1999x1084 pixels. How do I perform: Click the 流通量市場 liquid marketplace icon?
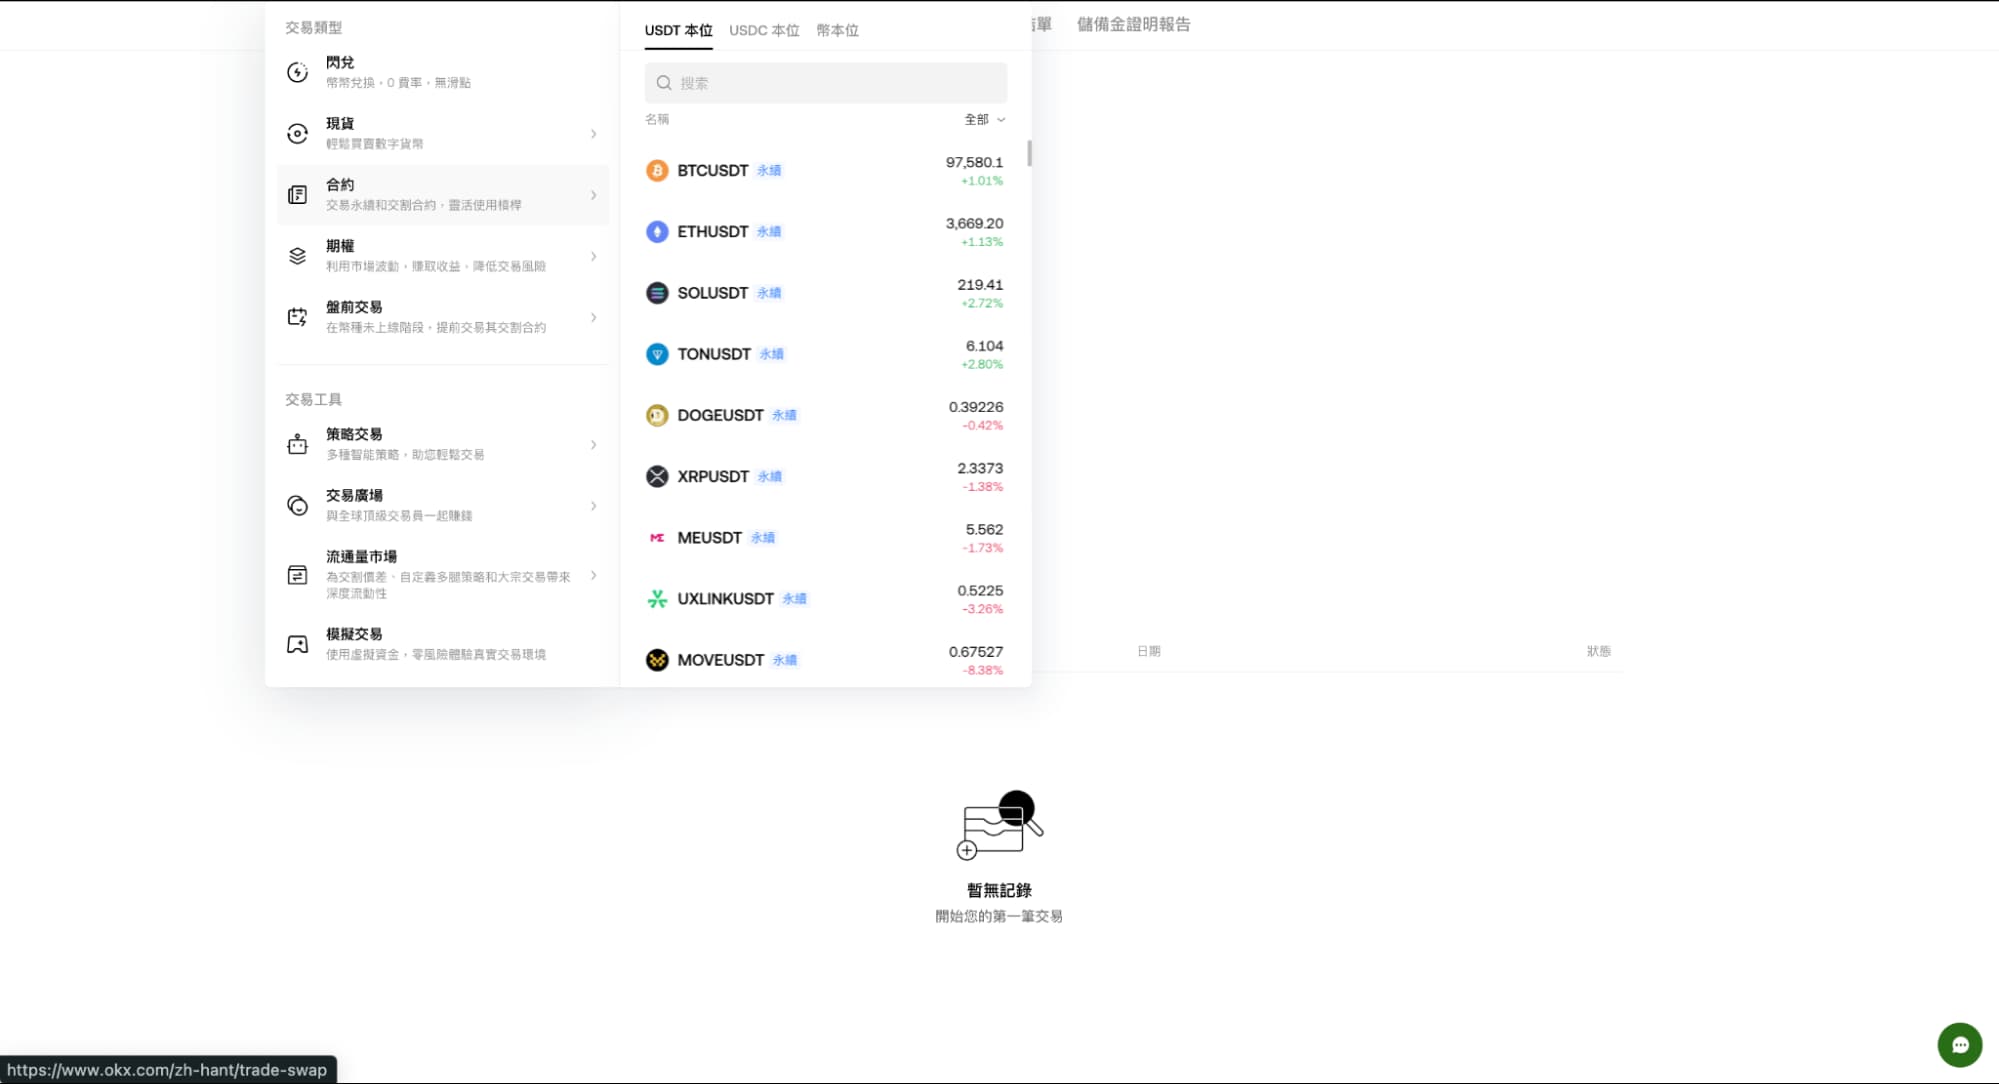pyautogui.click(x=297, y=575)
